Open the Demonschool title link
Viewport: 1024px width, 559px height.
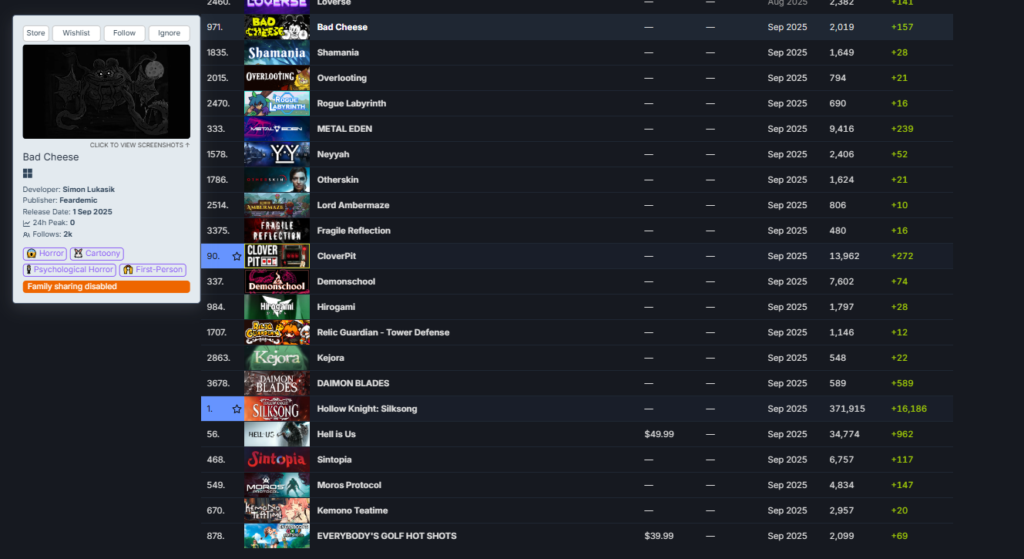[346, 282]
